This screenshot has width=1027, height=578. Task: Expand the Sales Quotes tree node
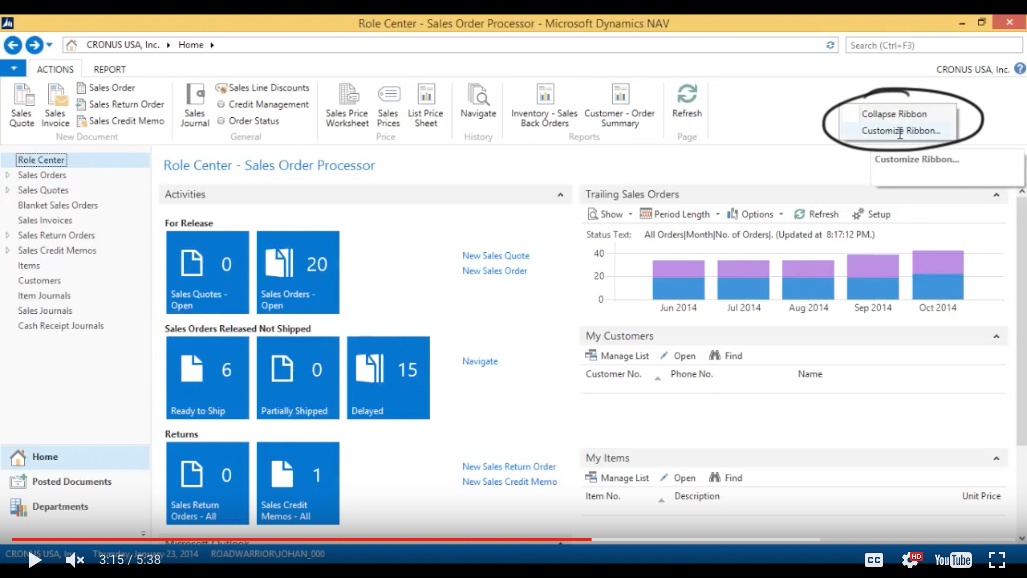tap(8, 190)
